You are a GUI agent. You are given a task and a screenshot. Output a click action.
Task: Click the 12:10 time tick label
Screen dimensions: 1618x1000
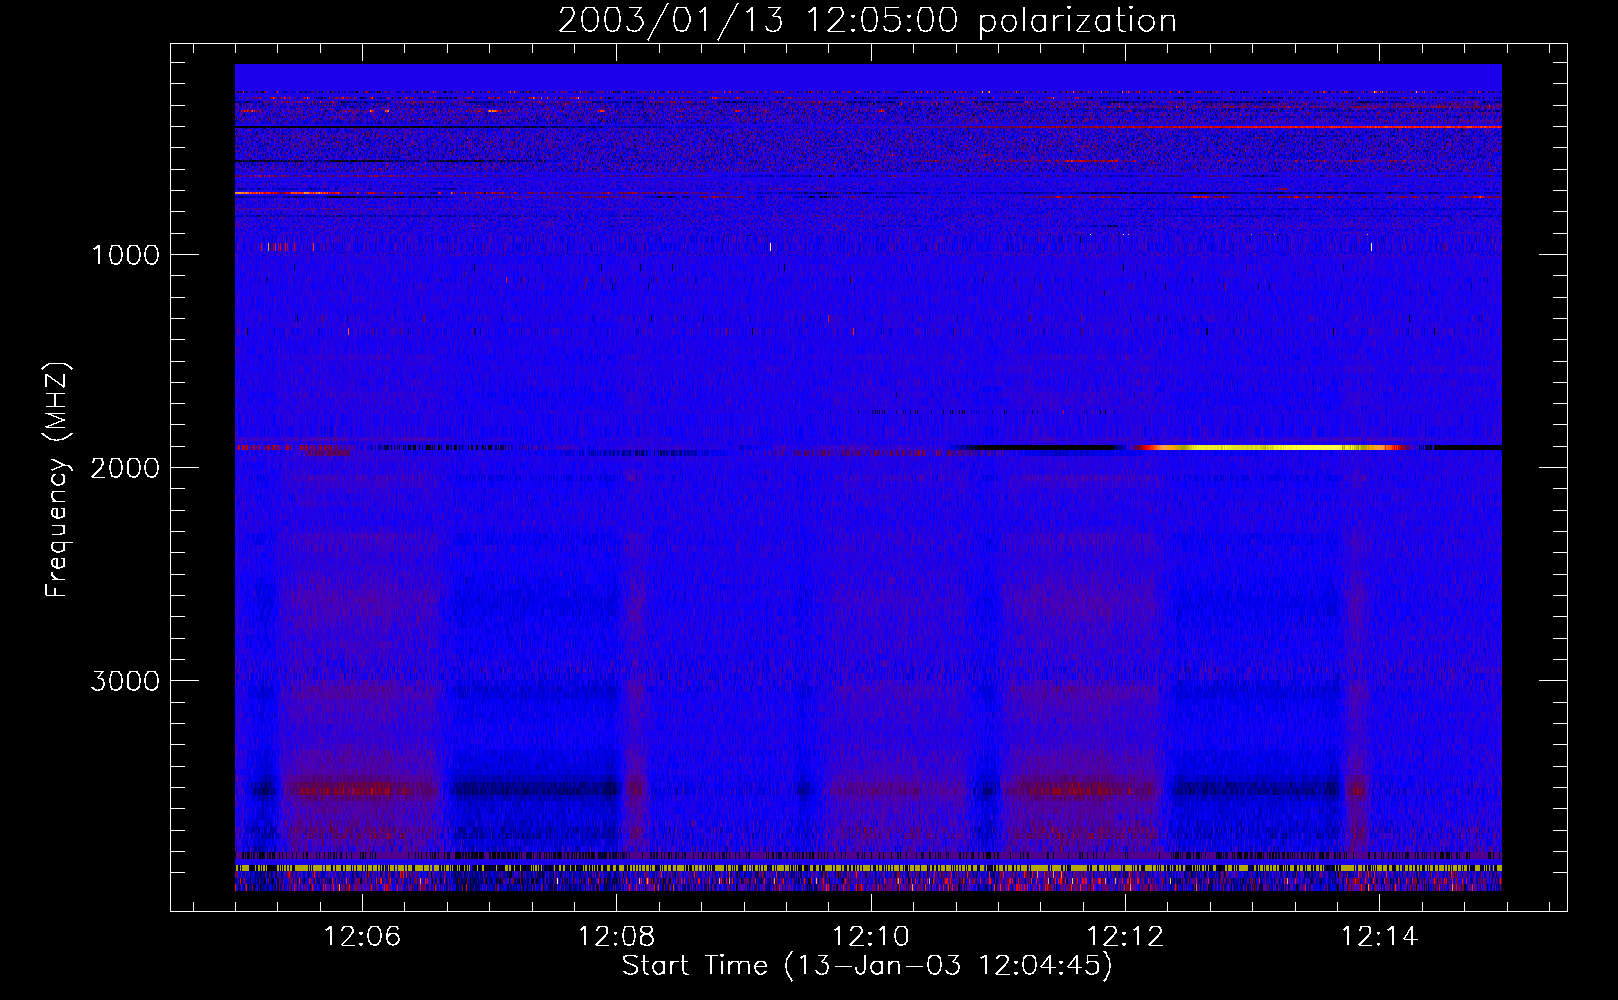[x=871, y=937]
